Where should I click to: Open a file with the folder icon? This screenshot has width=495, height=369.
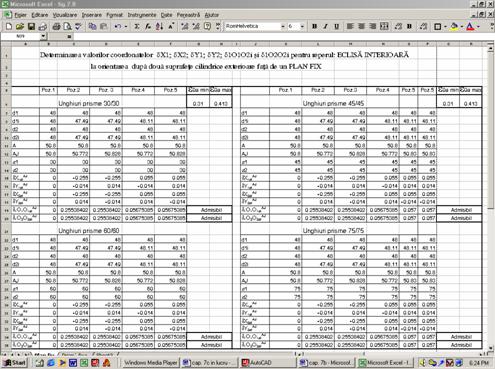(20, 26)
